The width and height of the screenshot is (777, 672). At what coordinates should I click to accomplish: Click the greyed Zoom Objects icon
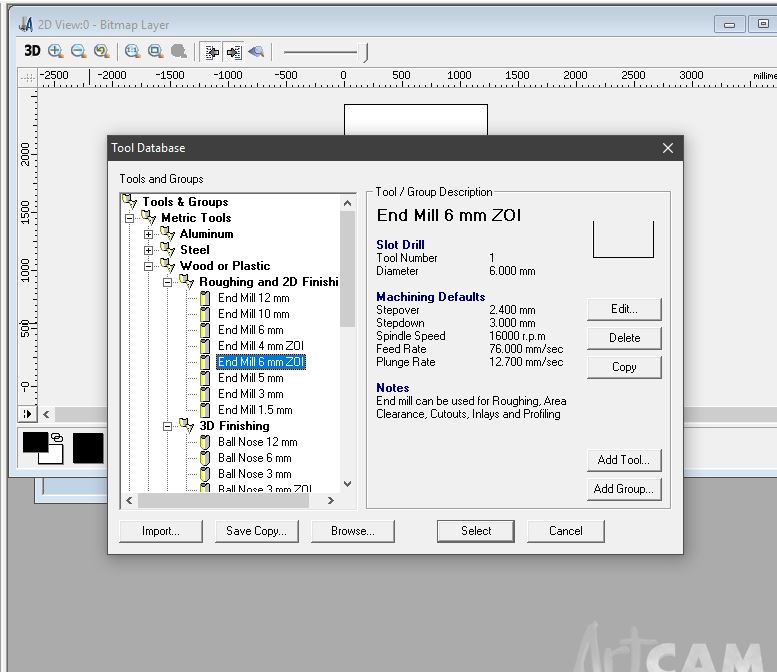(x=178, y=51)
